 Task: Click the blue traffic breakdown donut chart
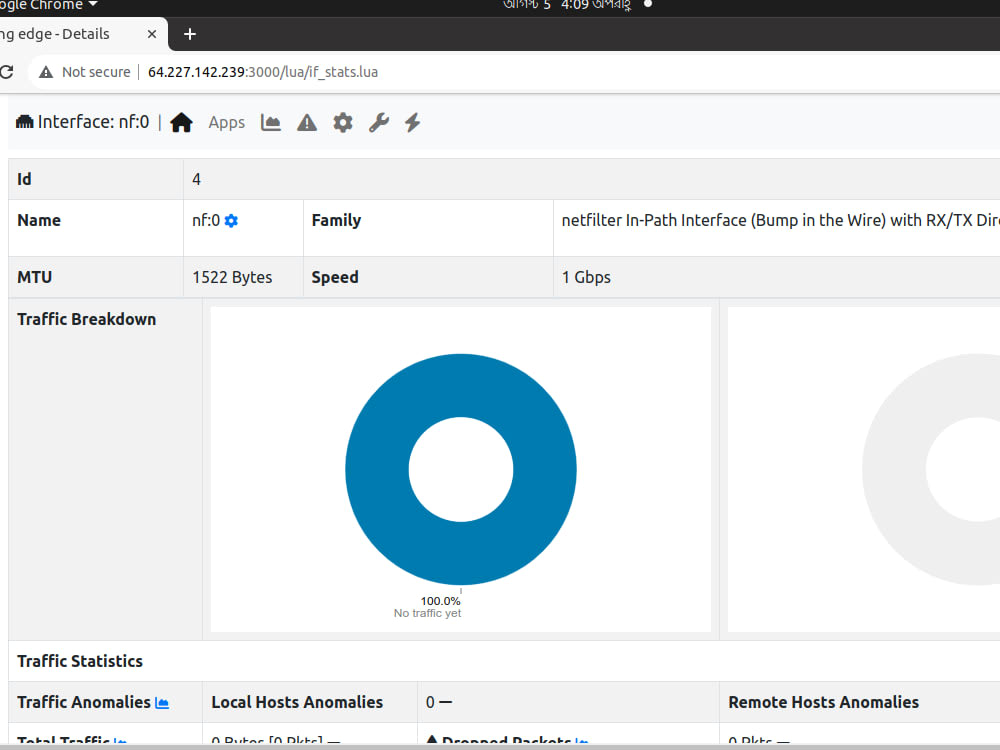460,469
